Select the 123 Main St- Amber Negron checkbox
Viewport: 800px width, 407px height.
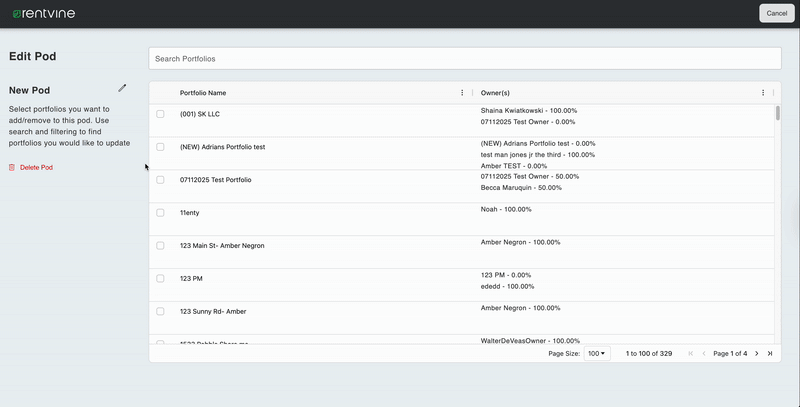coord(160,245)
